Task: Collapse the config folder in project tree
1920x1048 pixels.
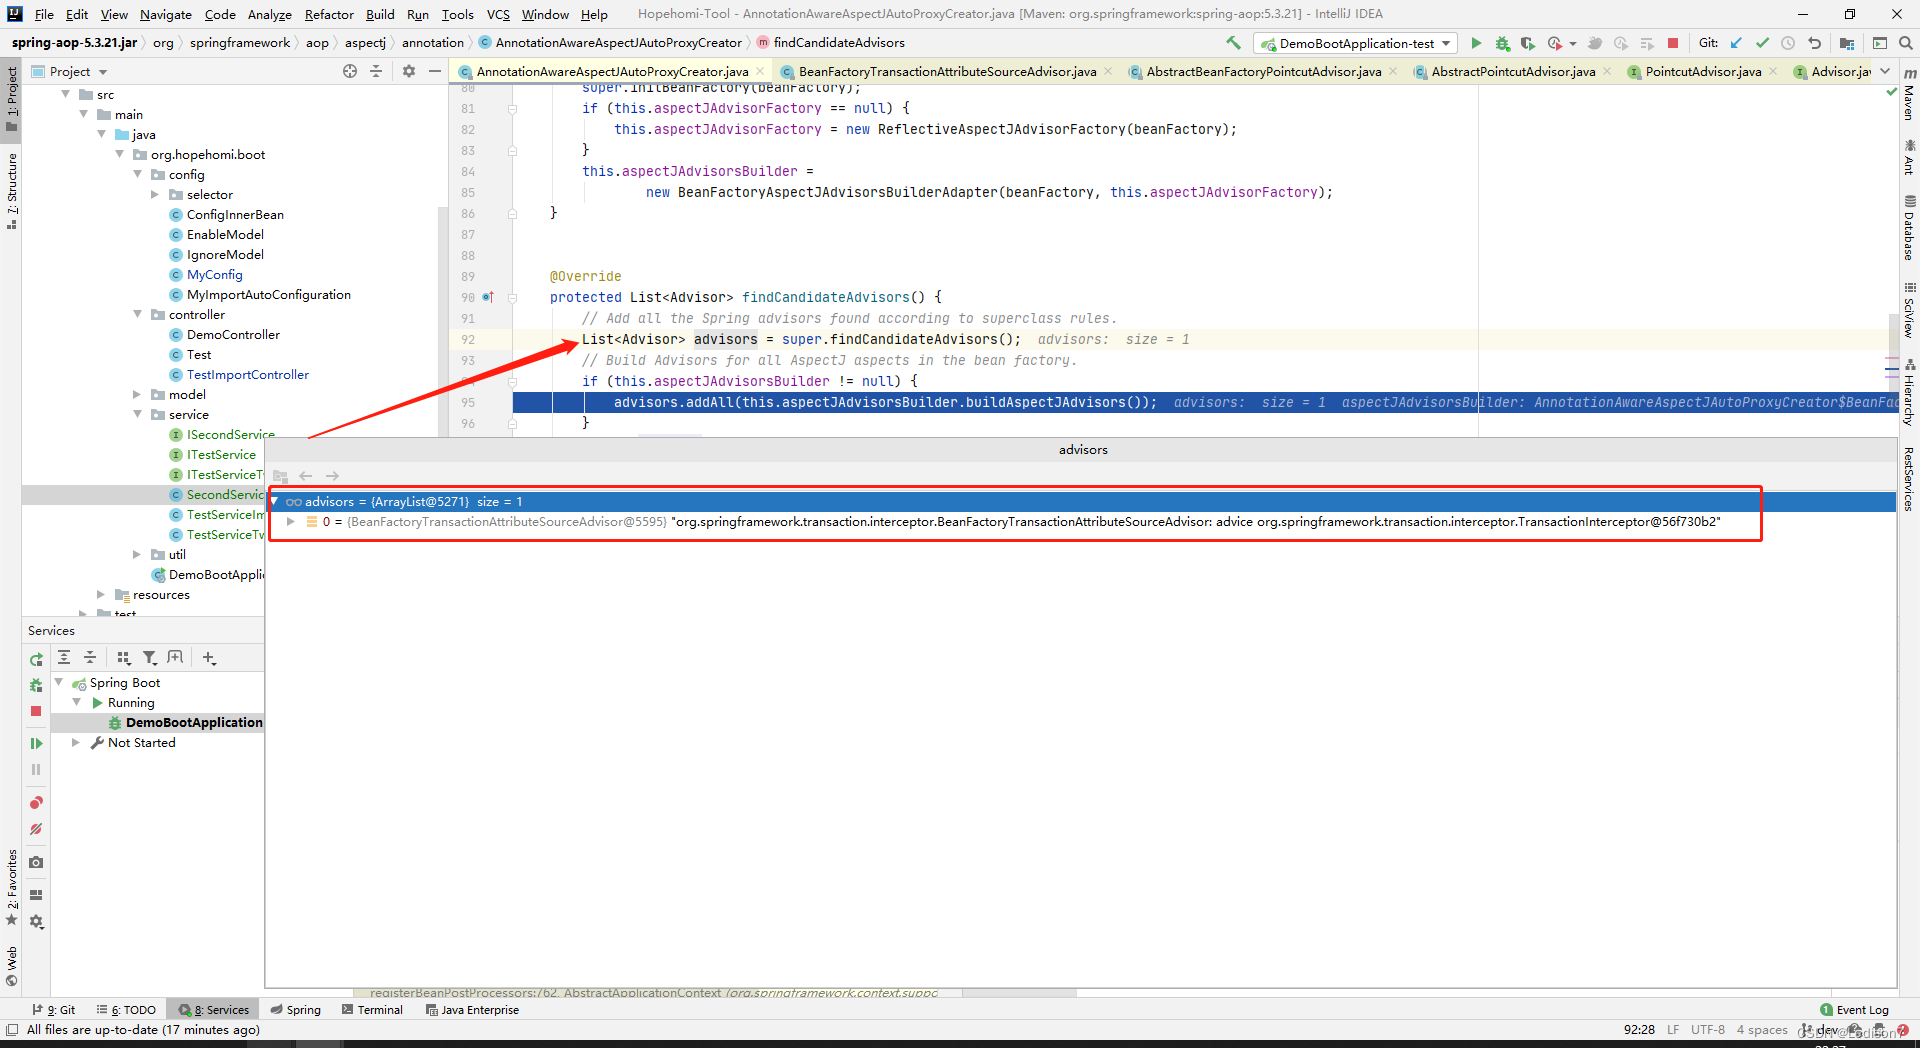Action: [138, 174]
